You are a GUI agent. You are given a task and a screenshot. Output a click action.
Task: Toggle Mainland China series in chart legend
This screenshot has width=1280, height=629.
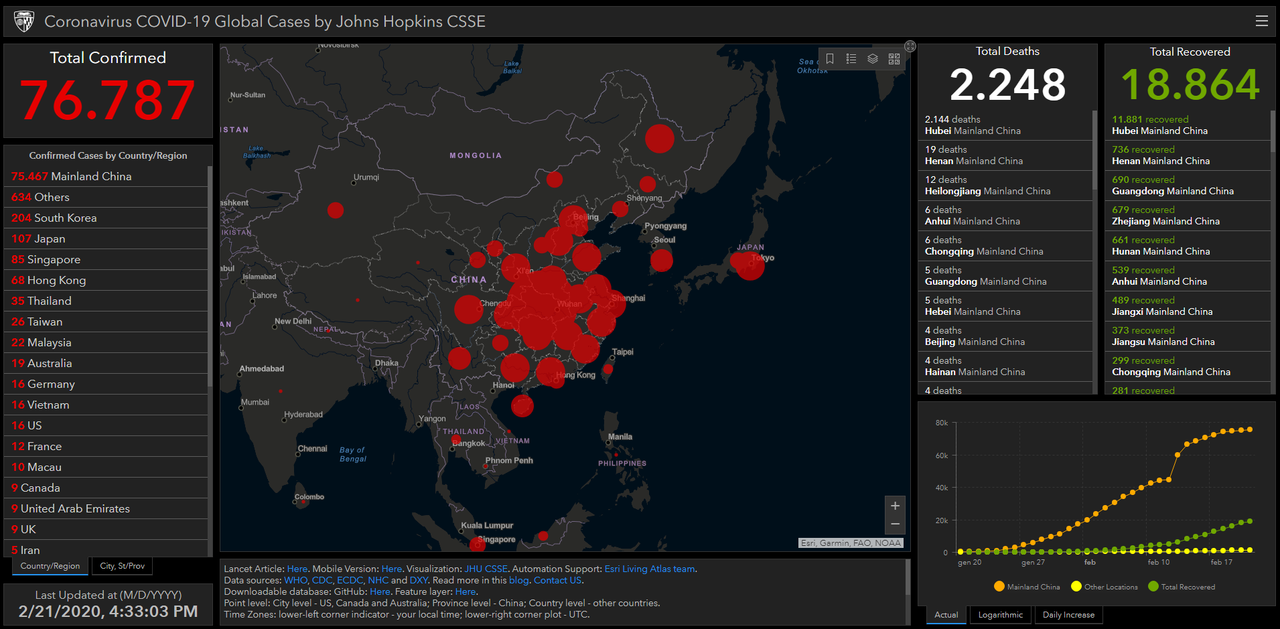[x=1027, y=587]
